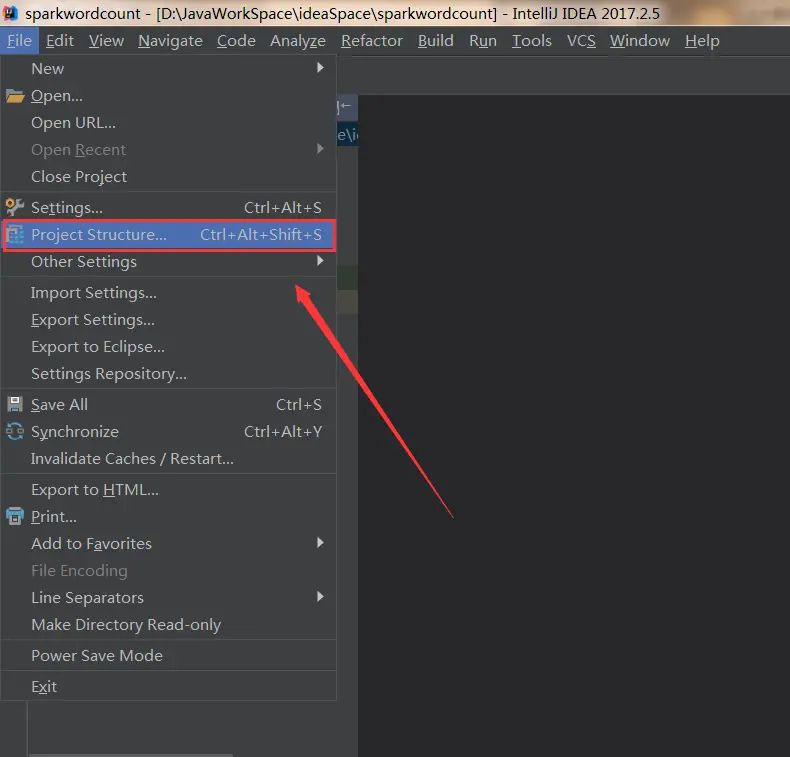Open the Run menu

point(483,40)
